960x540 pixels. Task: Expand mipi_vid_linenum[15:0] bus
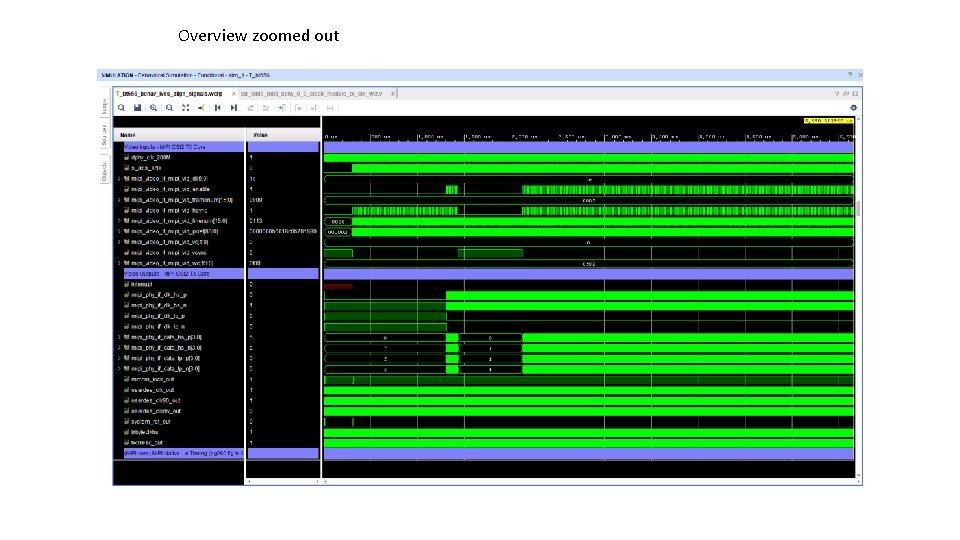(119, 221)
